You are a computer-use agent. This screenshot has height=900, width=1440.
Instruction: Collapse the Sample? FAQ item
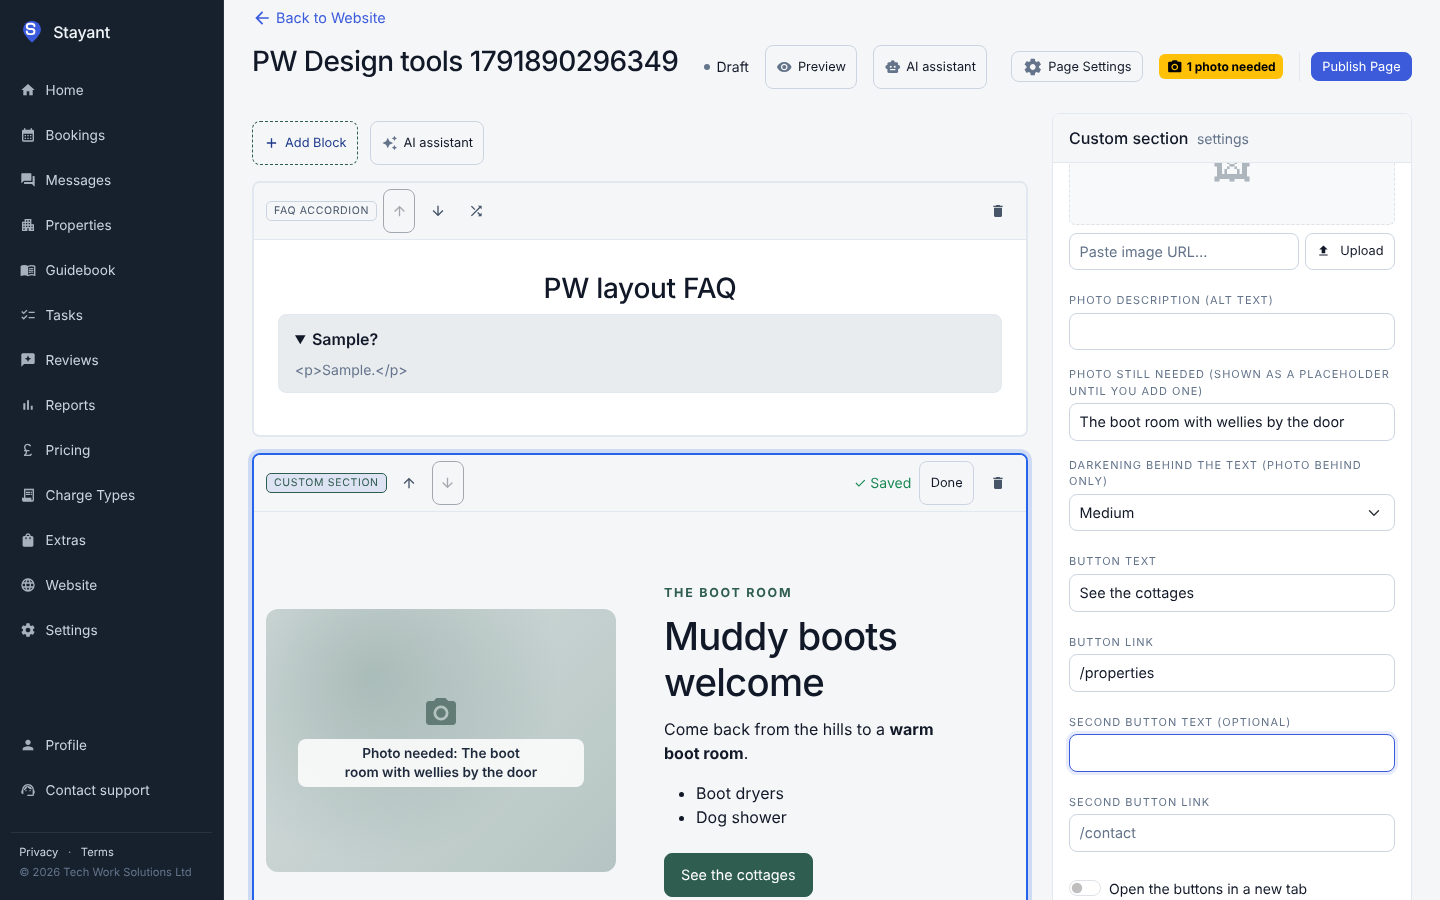(640, 340)
